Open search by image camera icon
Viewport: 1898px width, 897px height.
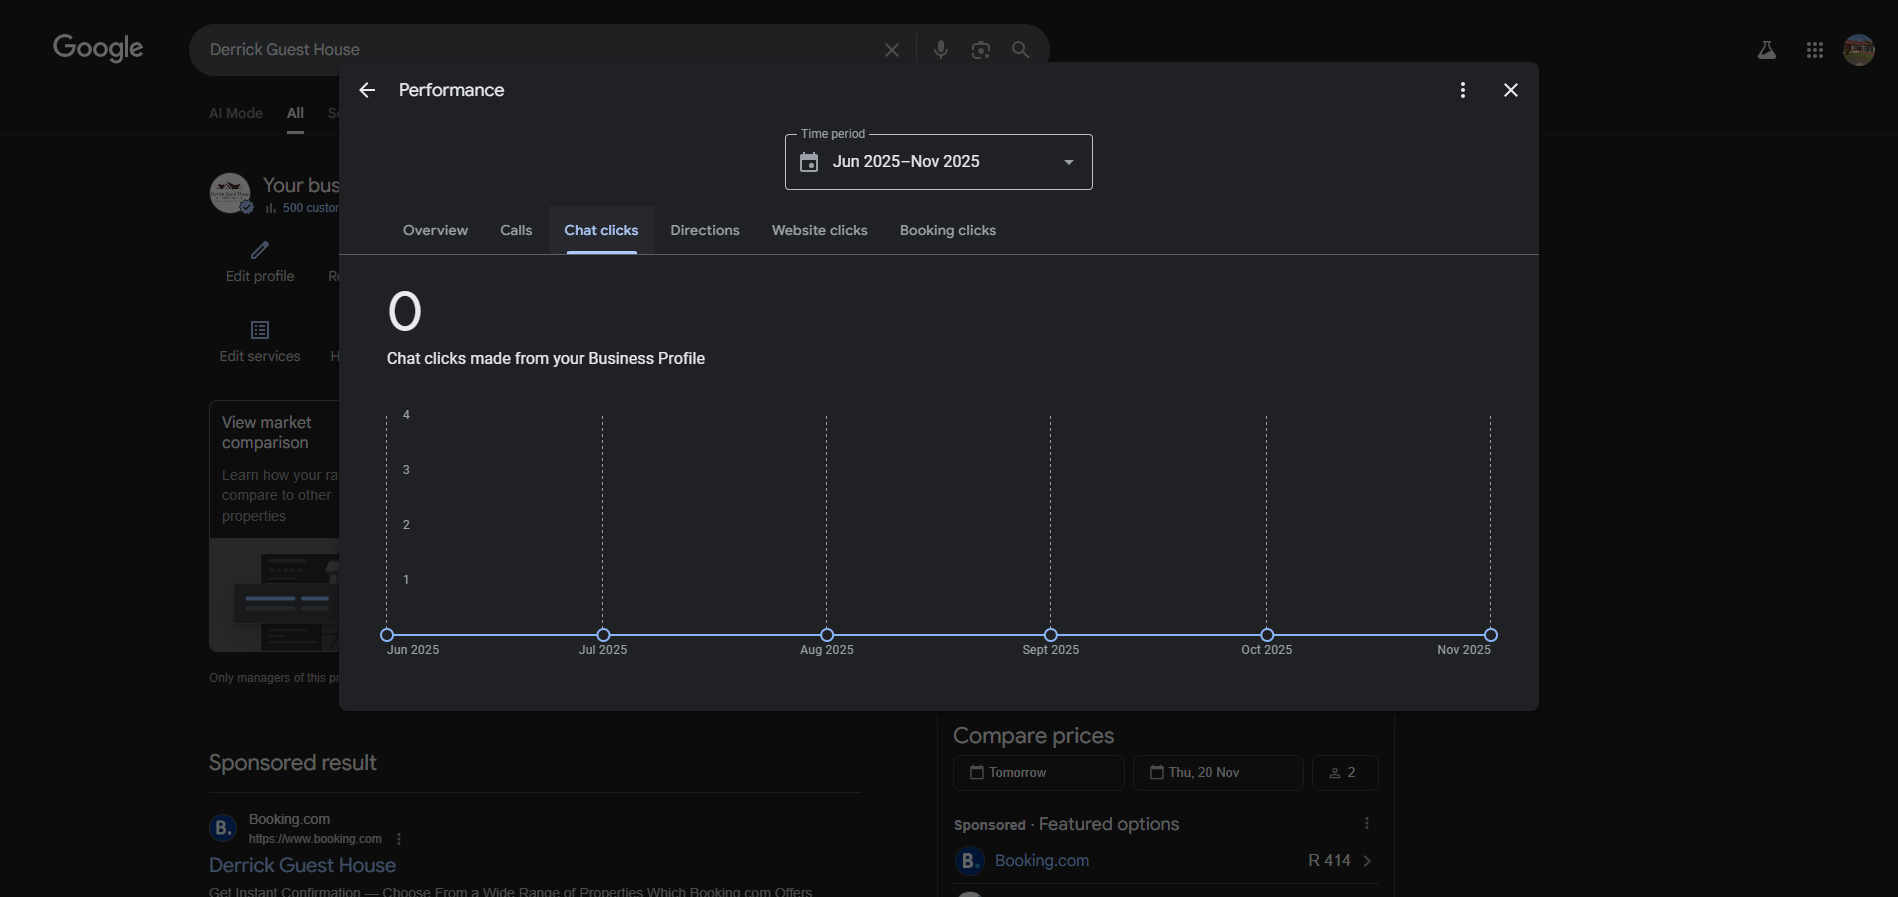pyautogui.click(x=980, y=49)
